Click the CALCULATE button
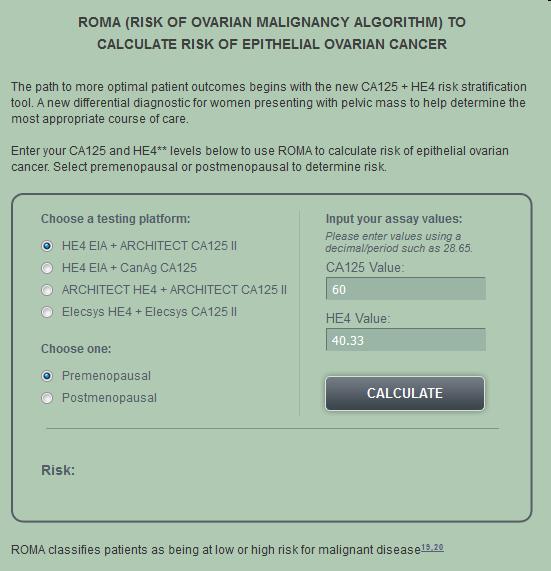 [405, 393]
